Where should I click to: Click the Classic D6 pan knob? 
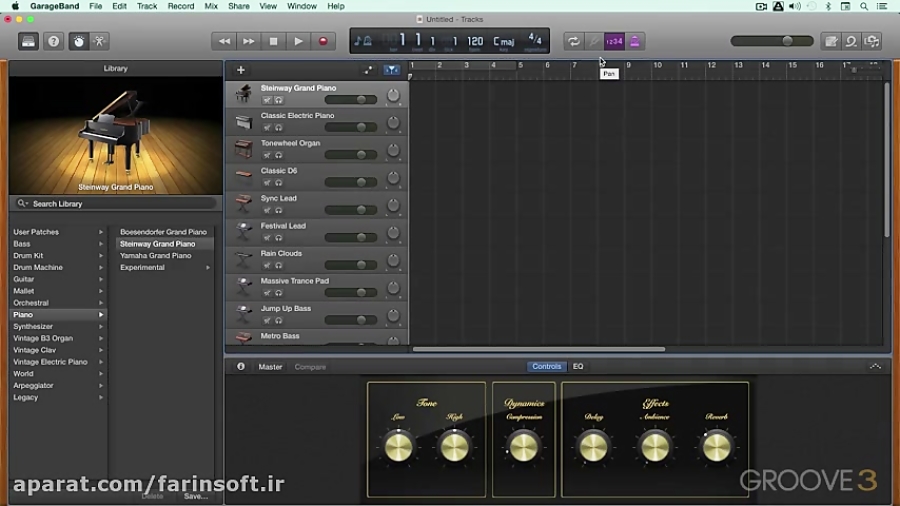pyautogui.click(x=393, y=178)
